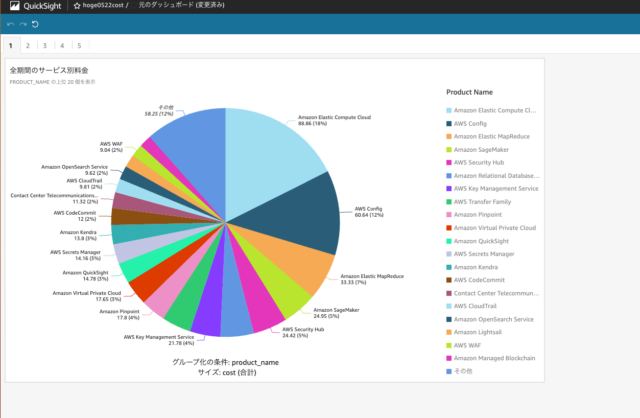Viewport: 640px width, 418px height.
Task: Click the pie label Amazon Elastic MapReduce 33.33
Action: coord(372,279)
